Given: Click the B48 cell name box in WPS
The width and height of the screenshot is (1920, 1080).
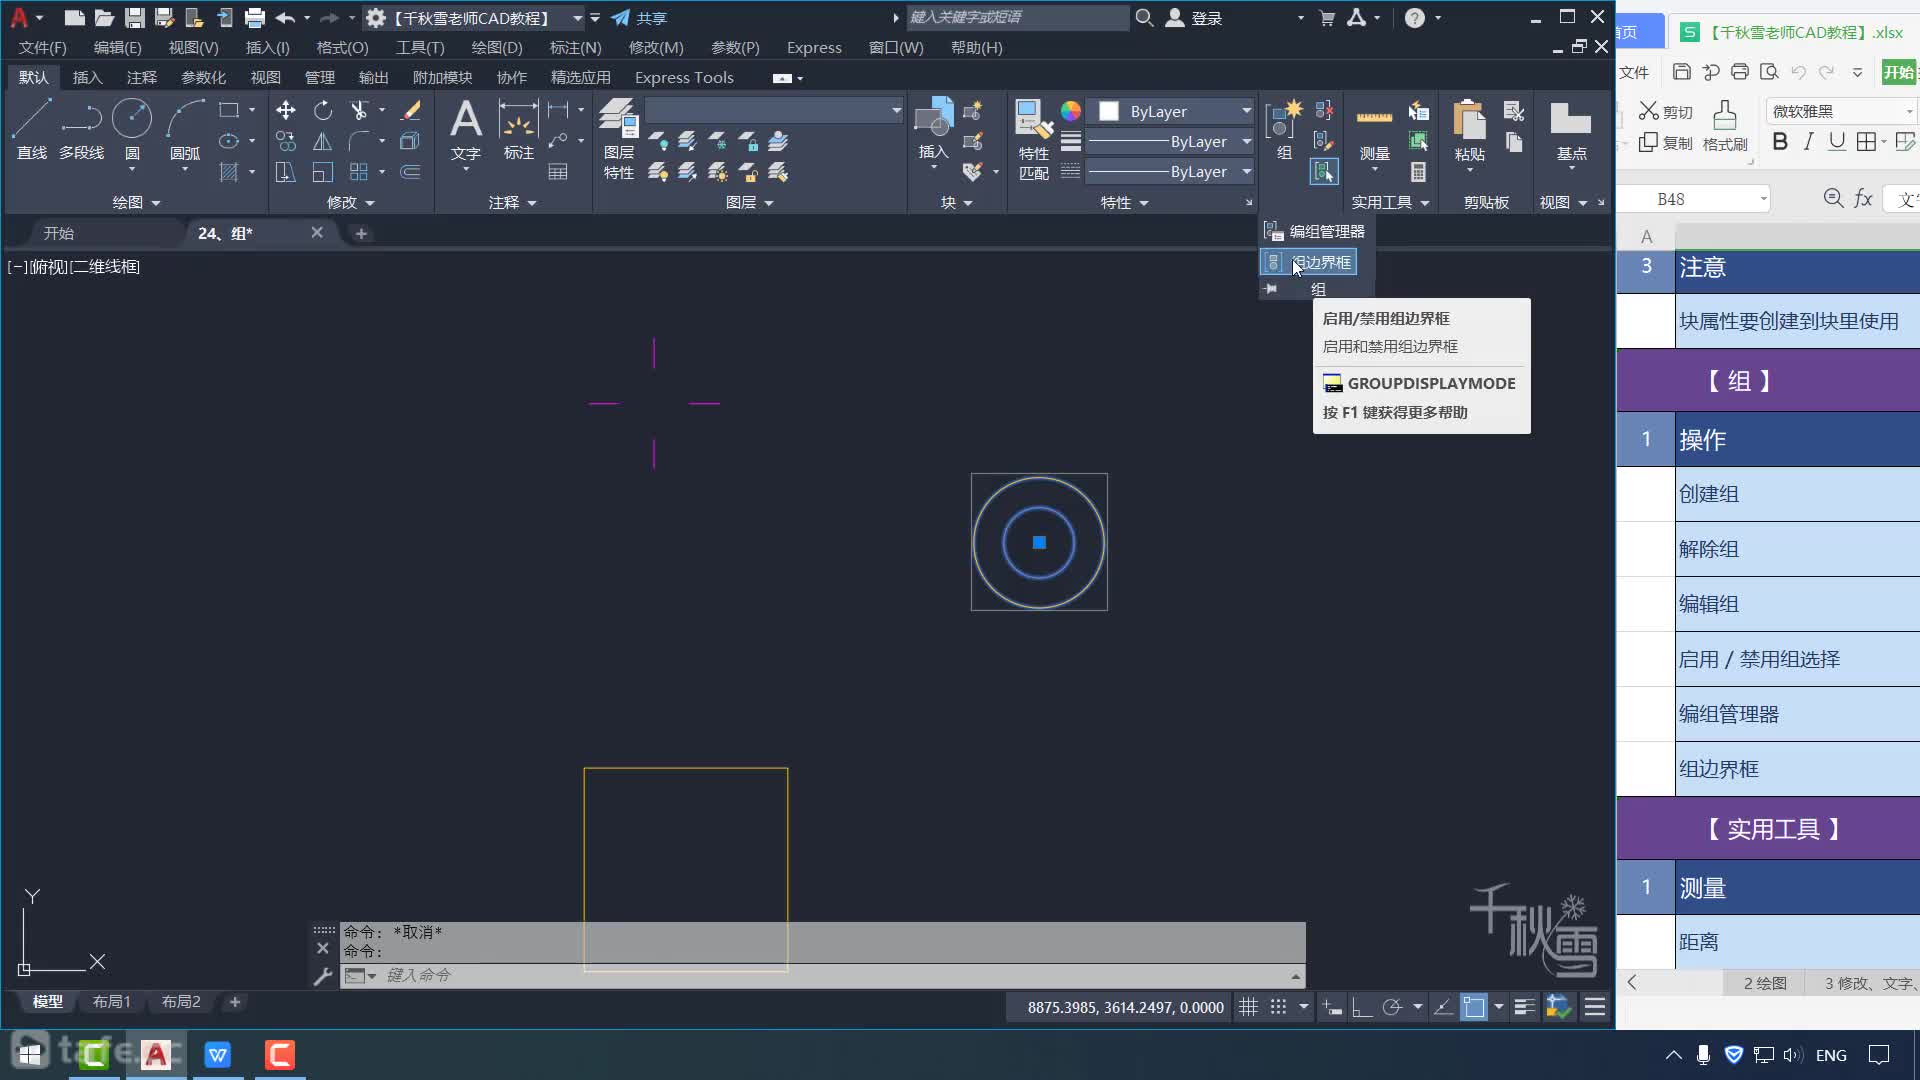Looking at the screenshot, I should pos(1691,199).
